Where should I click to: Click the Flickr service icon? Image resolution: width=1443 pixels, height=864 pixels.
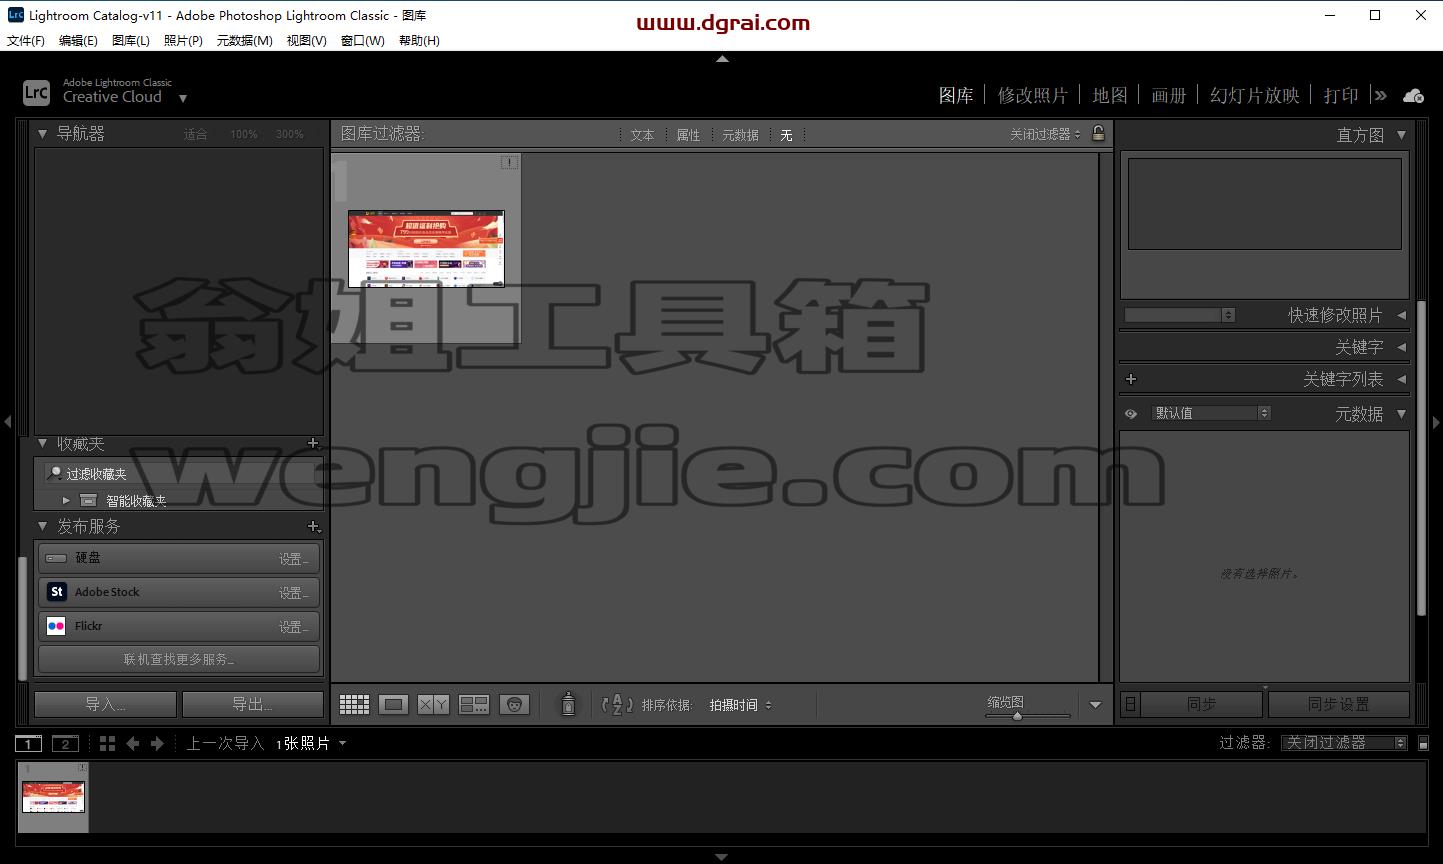pyautogui.click(x=57, y=626)
